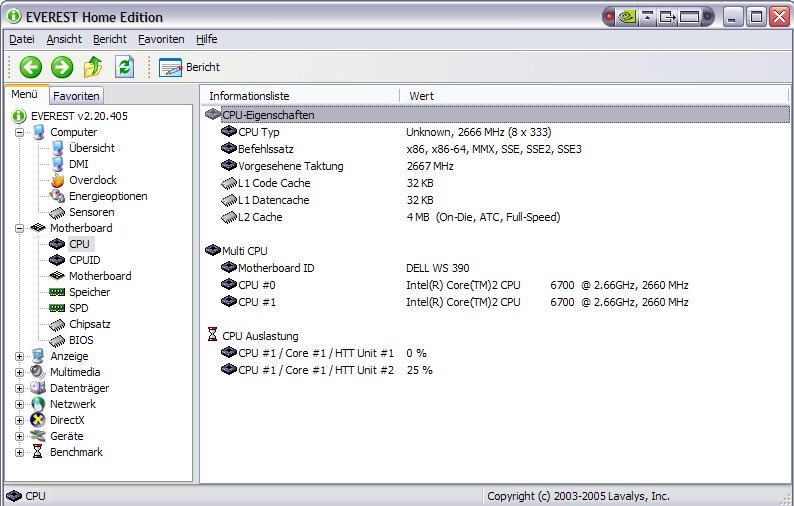Select the CPU-Eigenschaften group header
The image size is (794, 506).
(497, 115)
